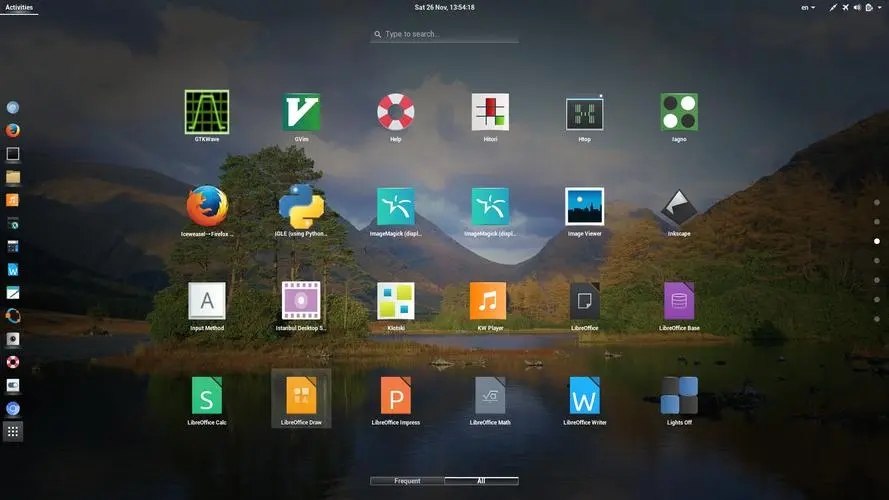Open the Iagno game
This screenshot has width=889, height=500.
click(679, 112)
